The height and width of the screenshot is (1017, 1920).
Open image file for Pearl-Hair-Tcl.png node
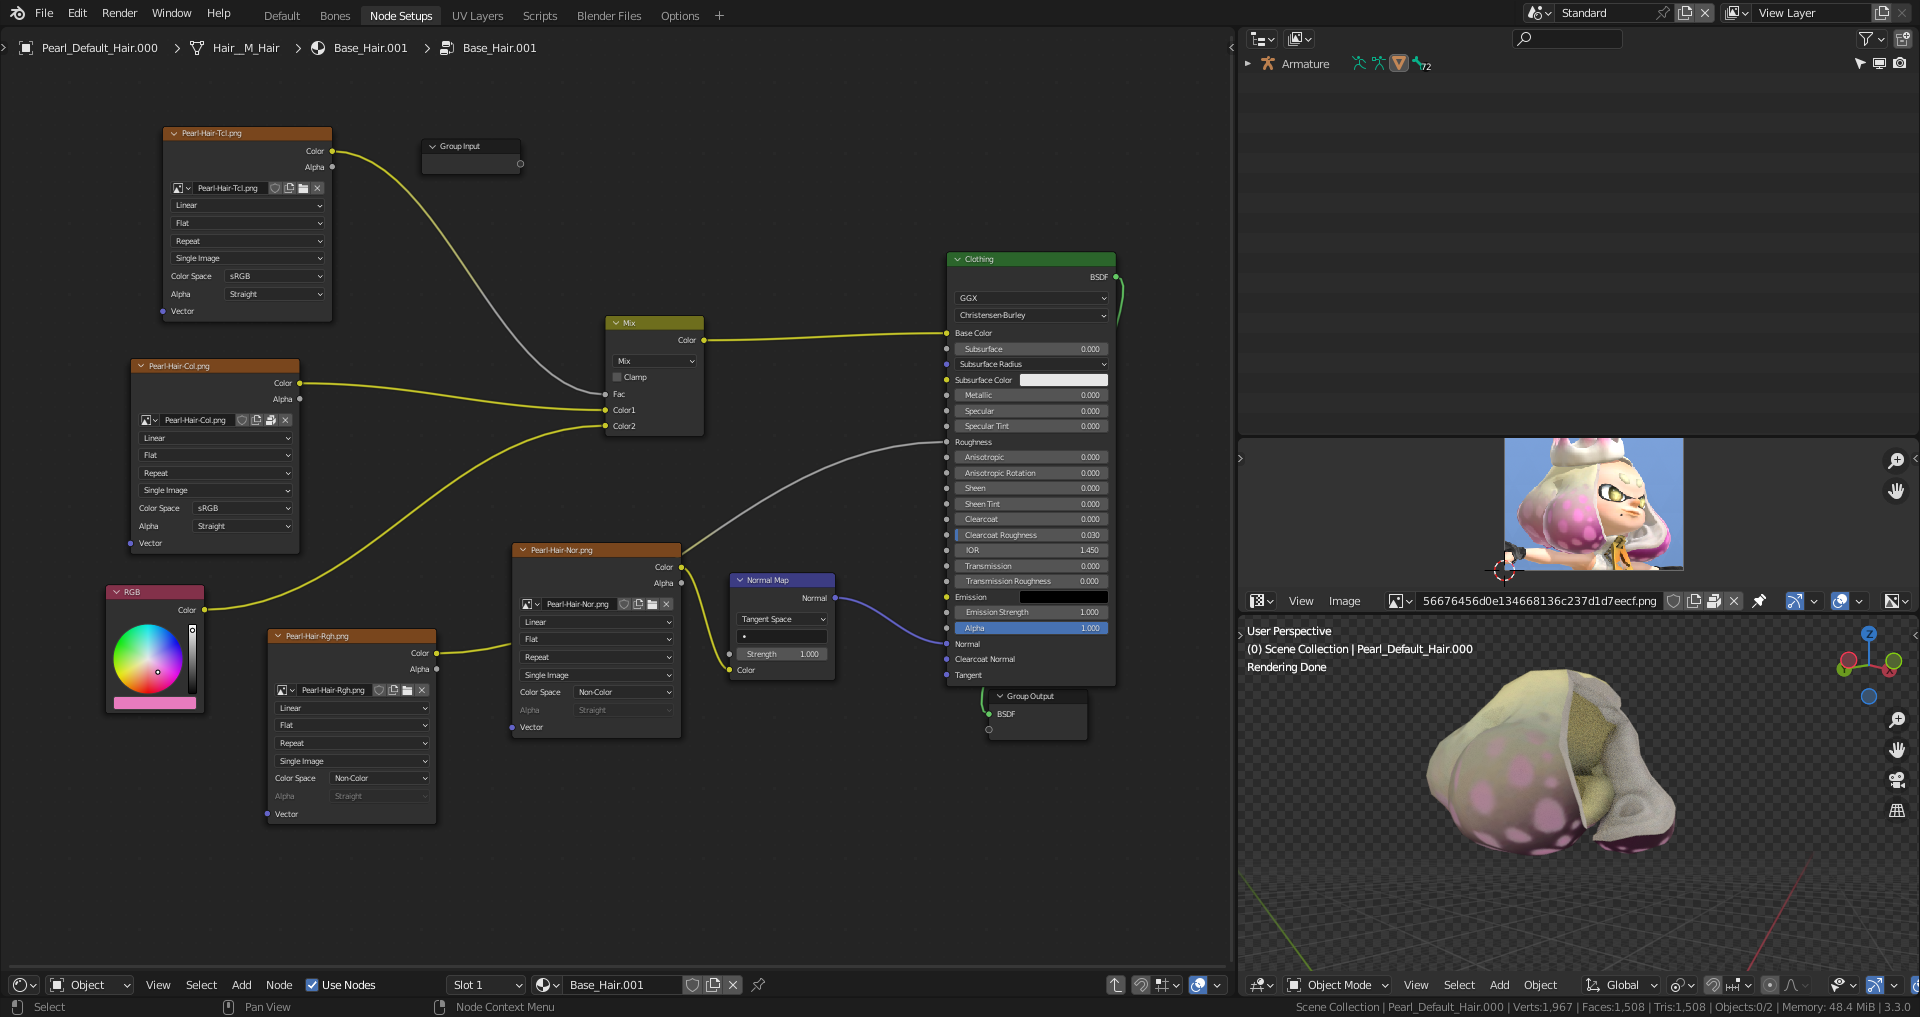point(303,188)
